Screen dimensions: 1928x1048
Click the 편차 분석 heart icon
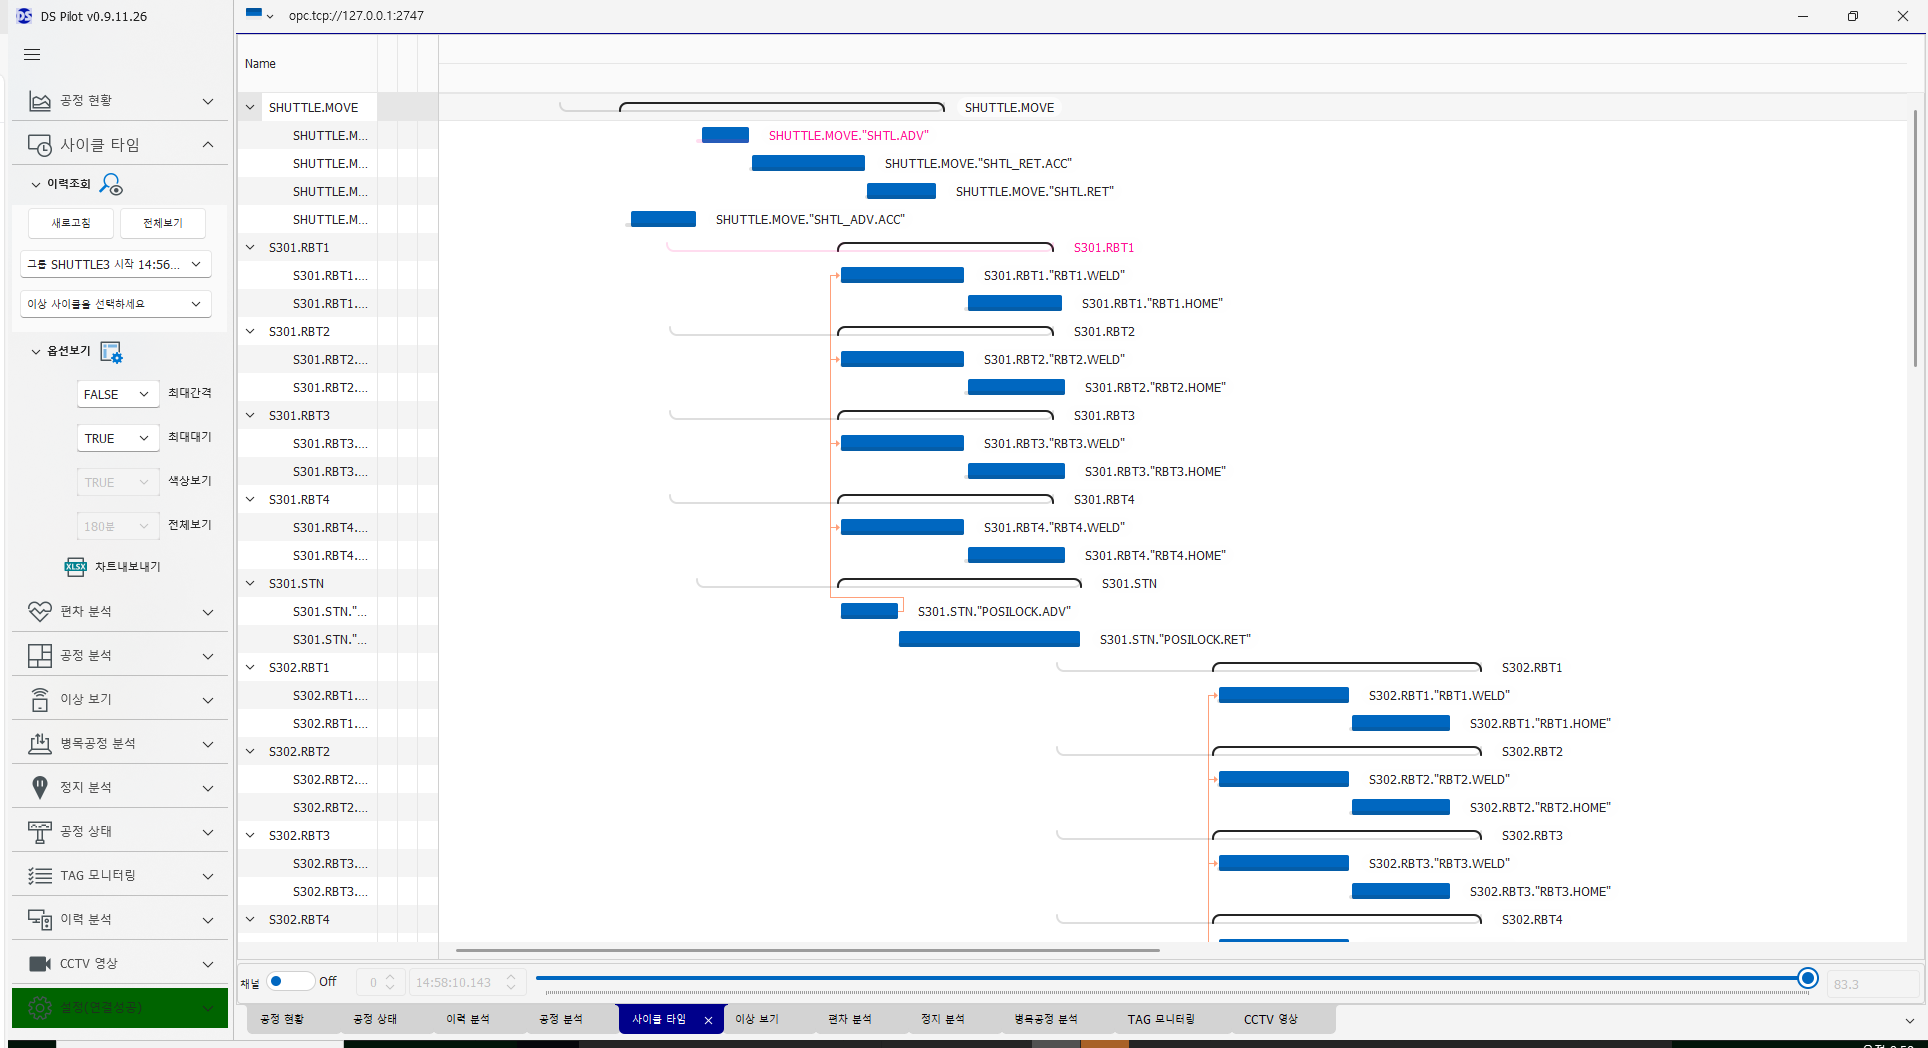(40, 611)
